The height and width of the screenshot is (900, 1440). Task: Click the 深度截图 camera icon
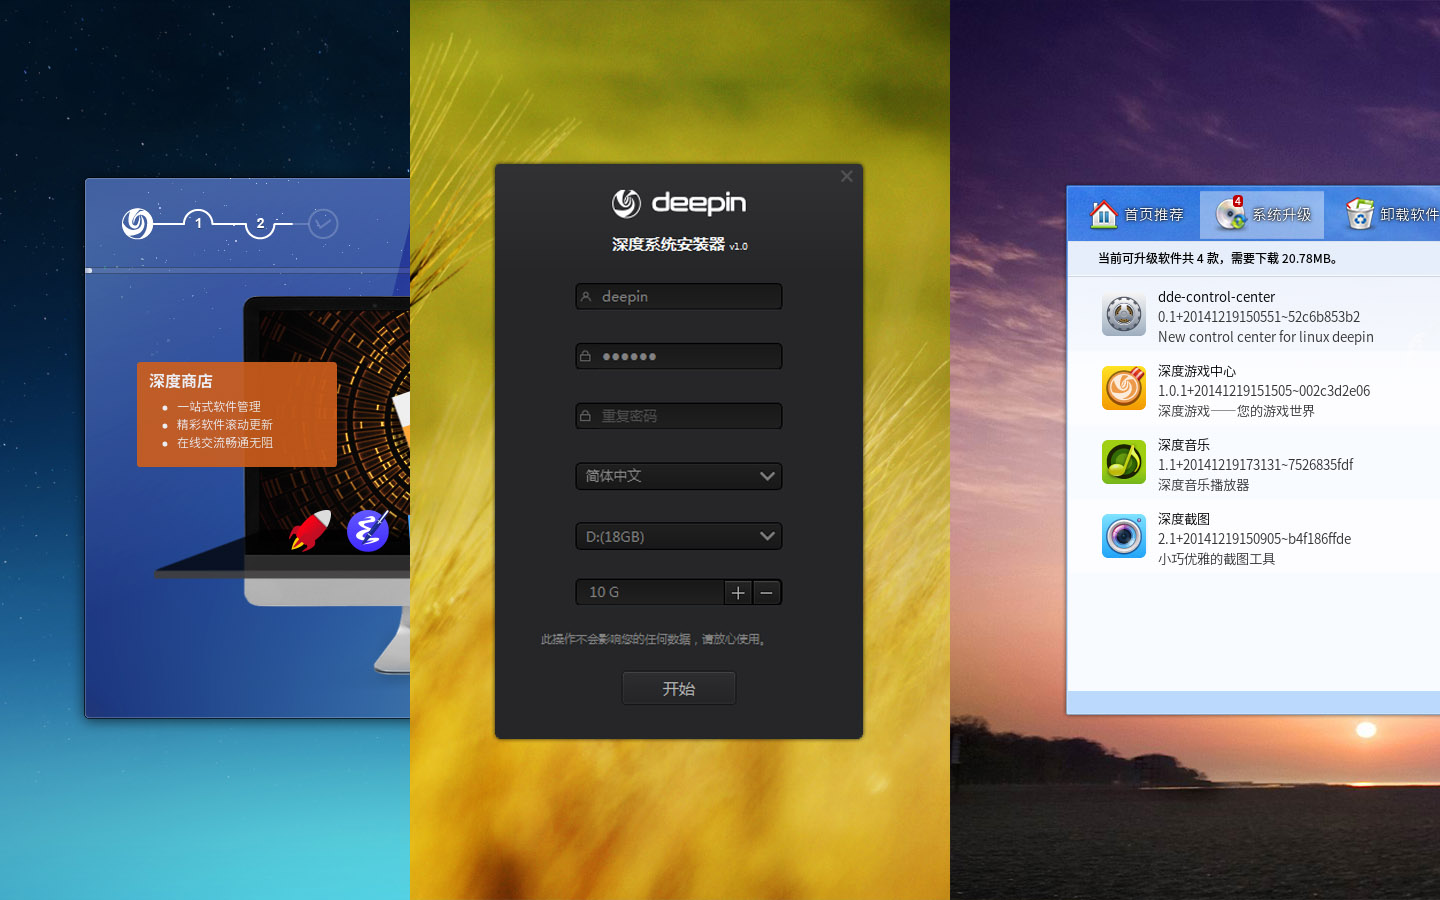(1124, 536)
